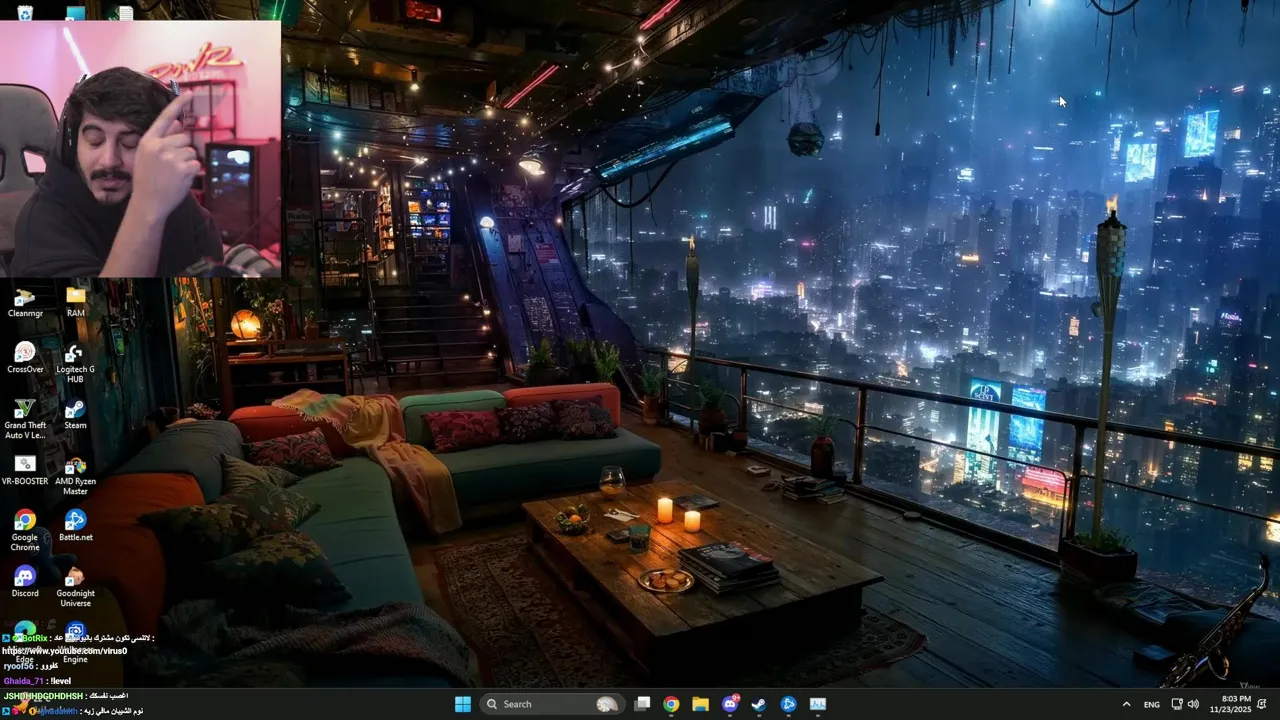1280x720 pixels.
Task: Open the Steam desktop shortcut
Action: 75,414
